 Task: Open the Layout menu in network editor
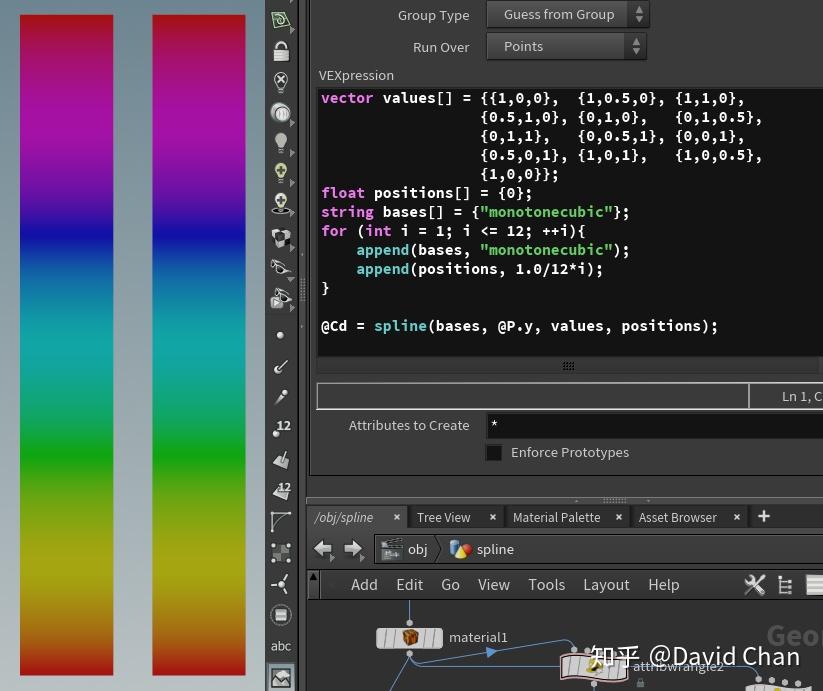[x=606, y=585]
